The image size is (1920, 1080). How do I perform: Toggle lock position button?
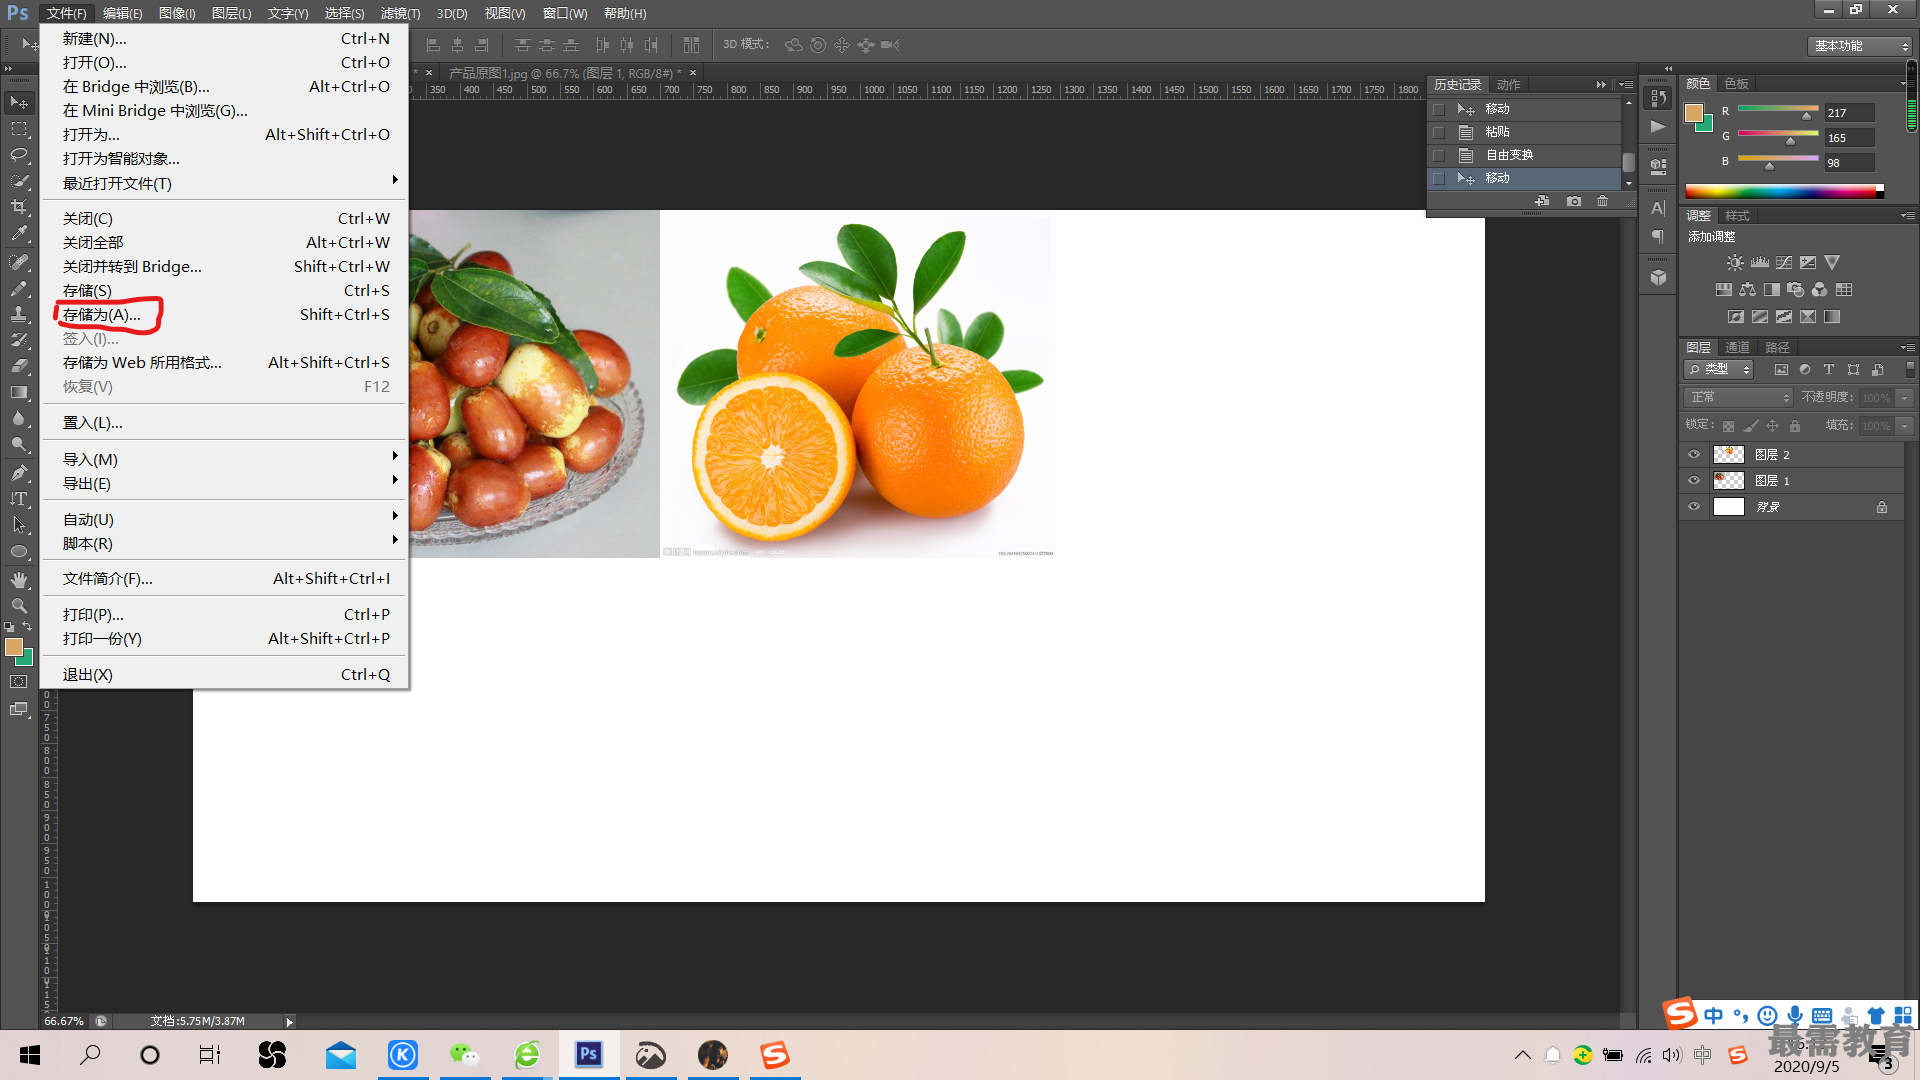pos(1773,426)
